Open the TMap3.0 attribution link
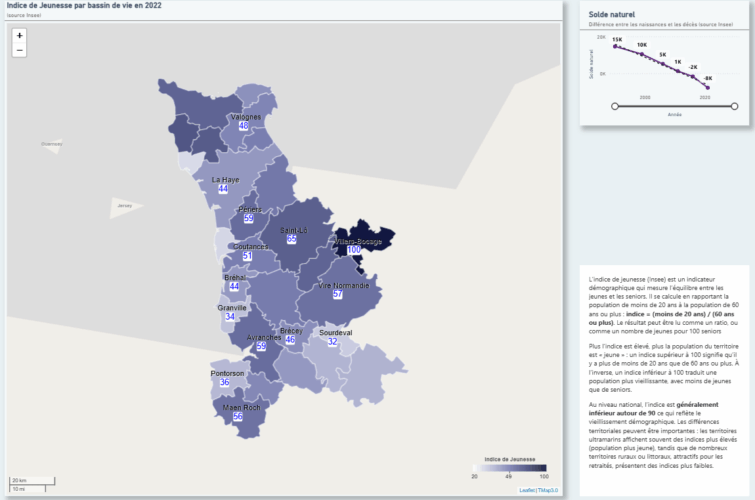This screenshot has width=755, height=500. tap(548, 490)
